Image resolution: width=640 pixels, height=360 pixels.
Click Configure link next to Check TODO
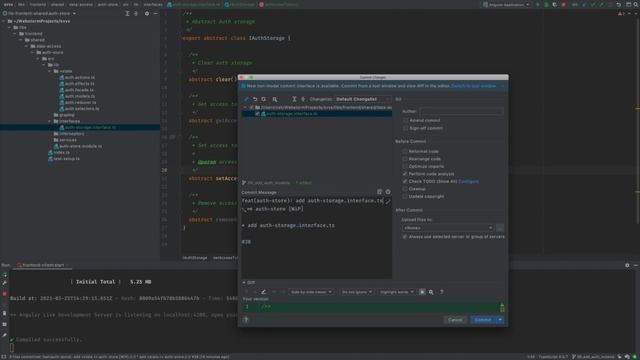click(x=469, y=181)
